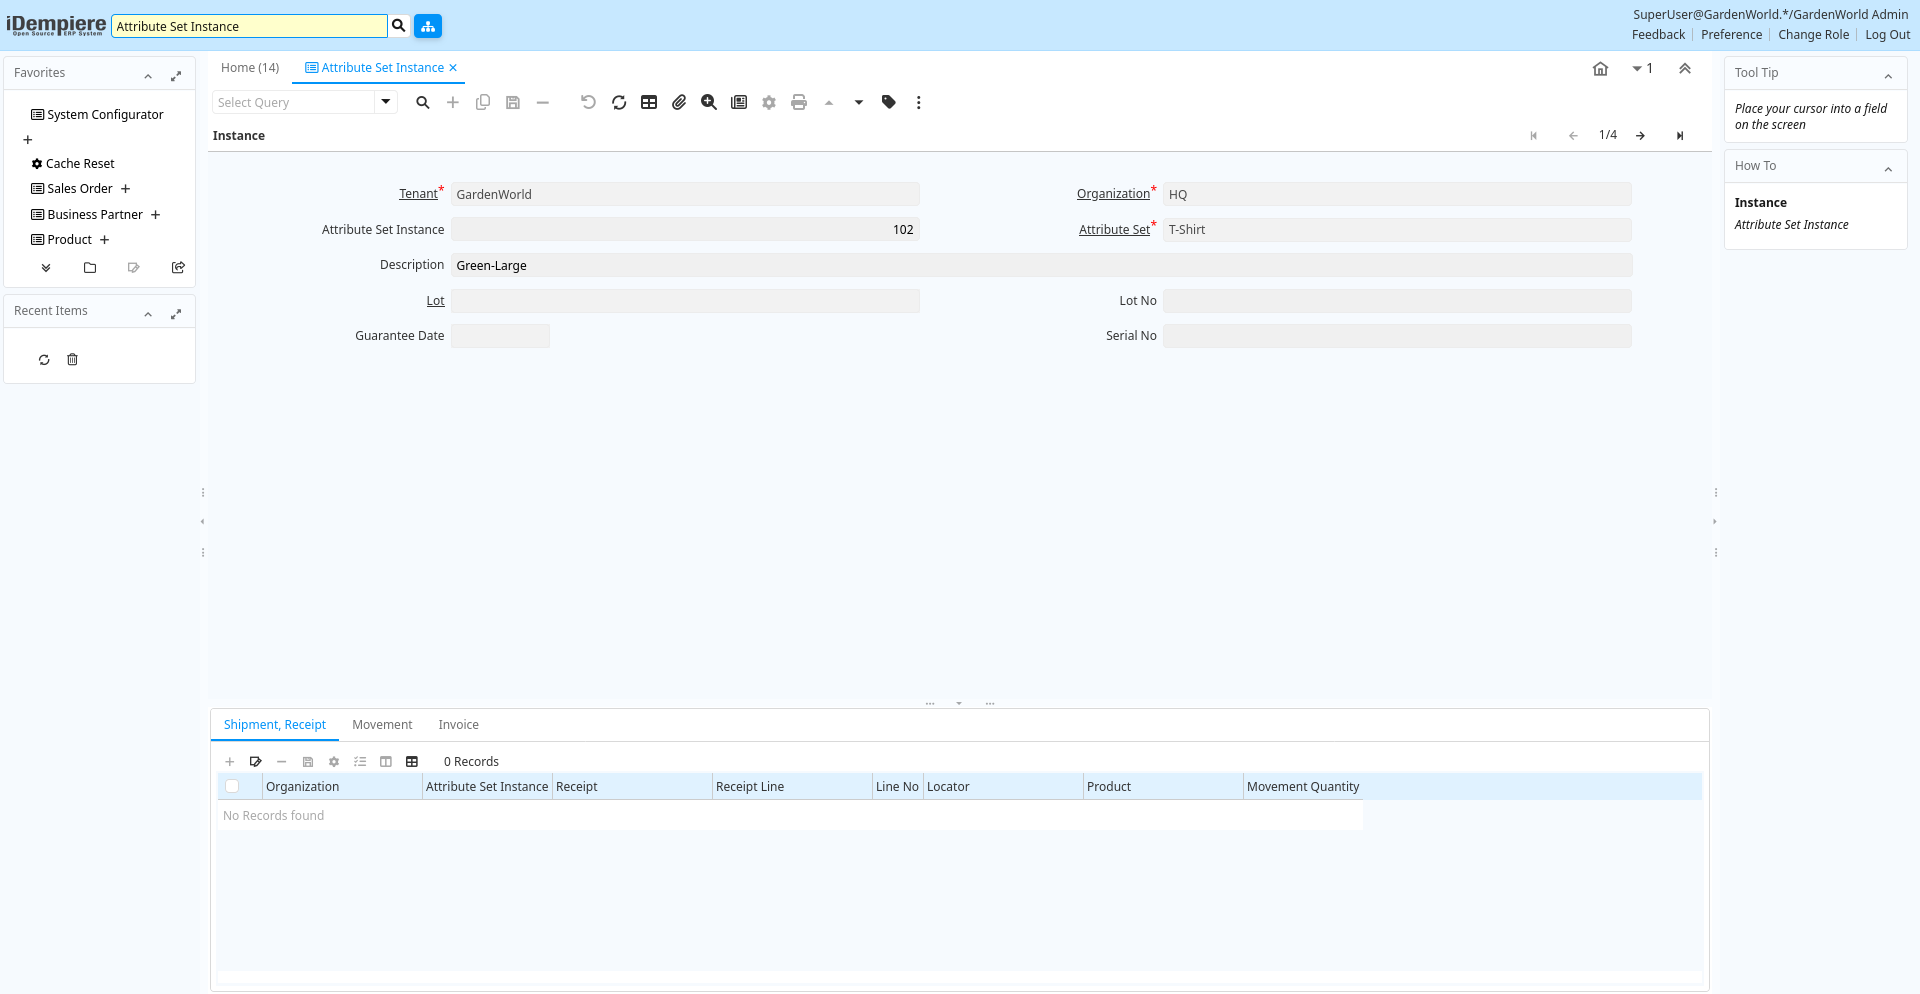Screen dimensions: 1920x994
Task: Switch to the Movement tab
Action: click(382, 725)
